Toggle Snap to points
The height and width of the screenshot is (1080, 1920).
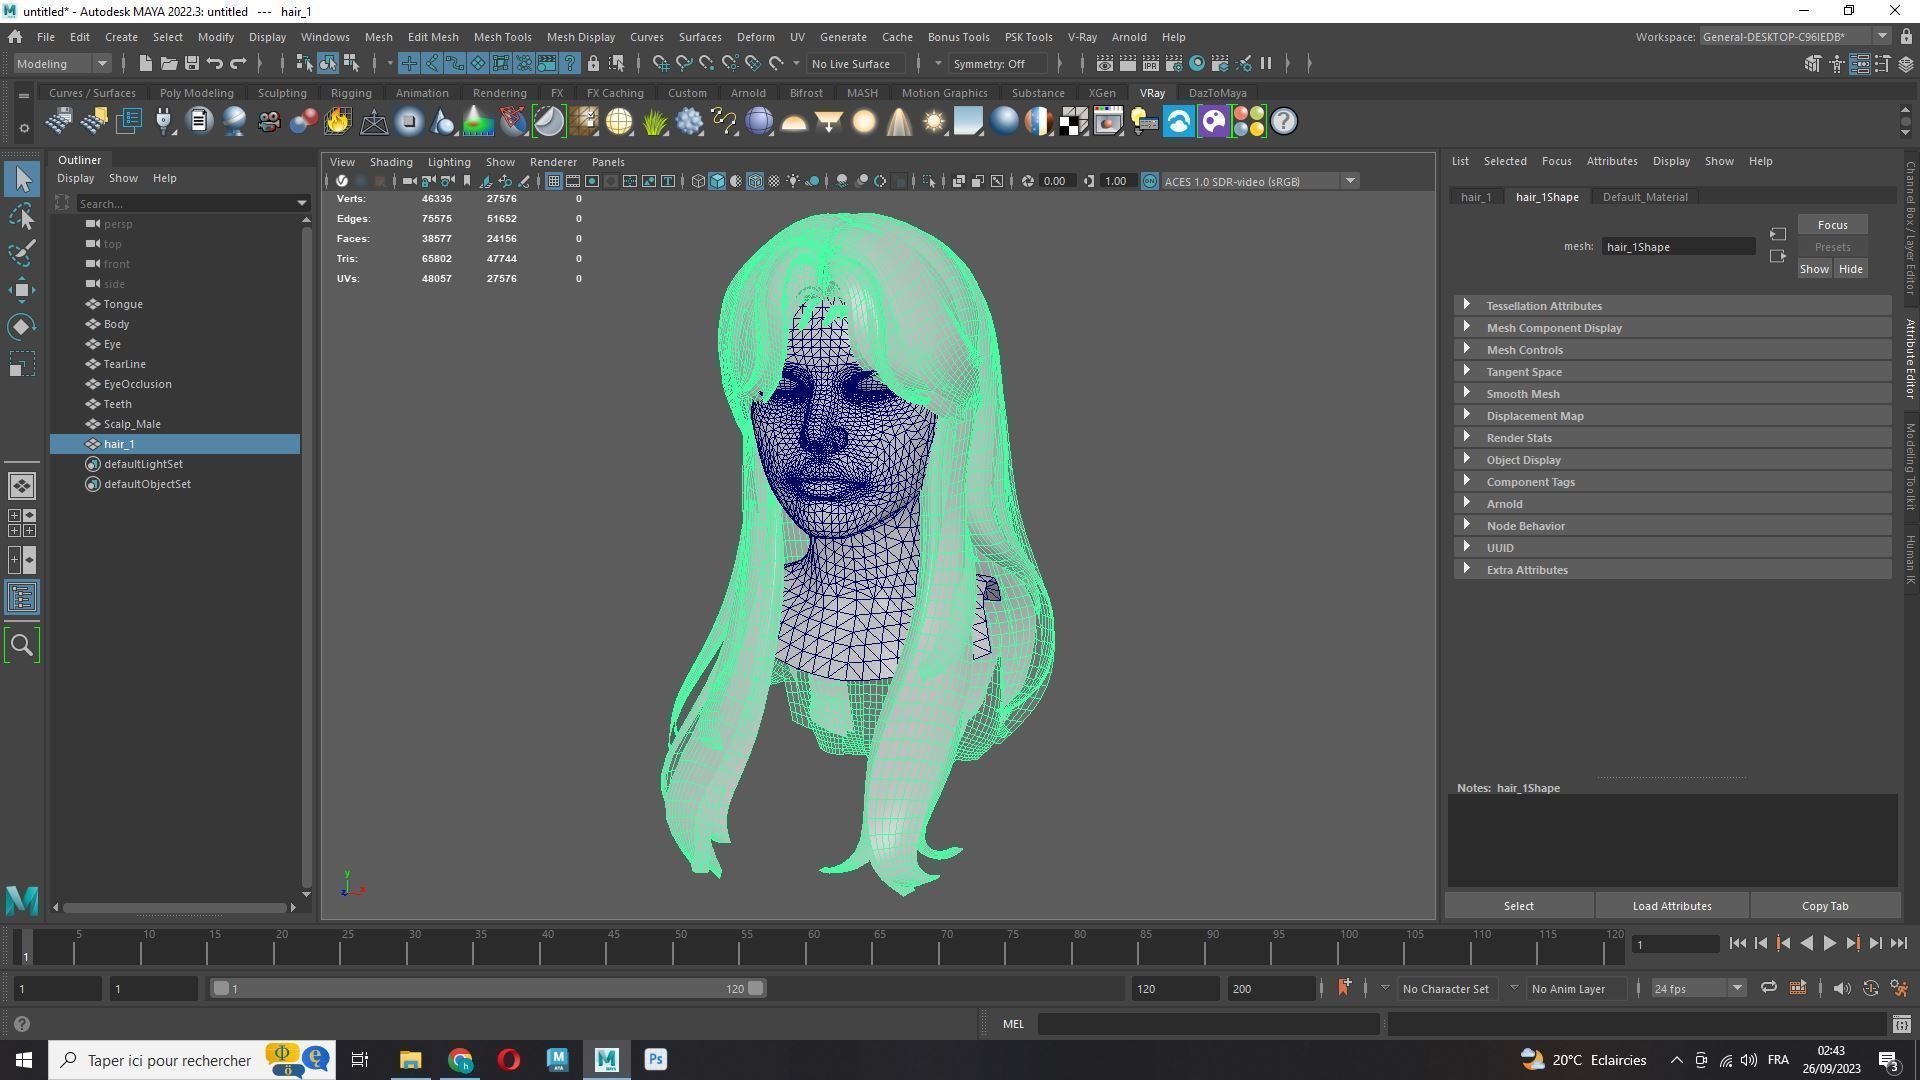tap(706, 63)
